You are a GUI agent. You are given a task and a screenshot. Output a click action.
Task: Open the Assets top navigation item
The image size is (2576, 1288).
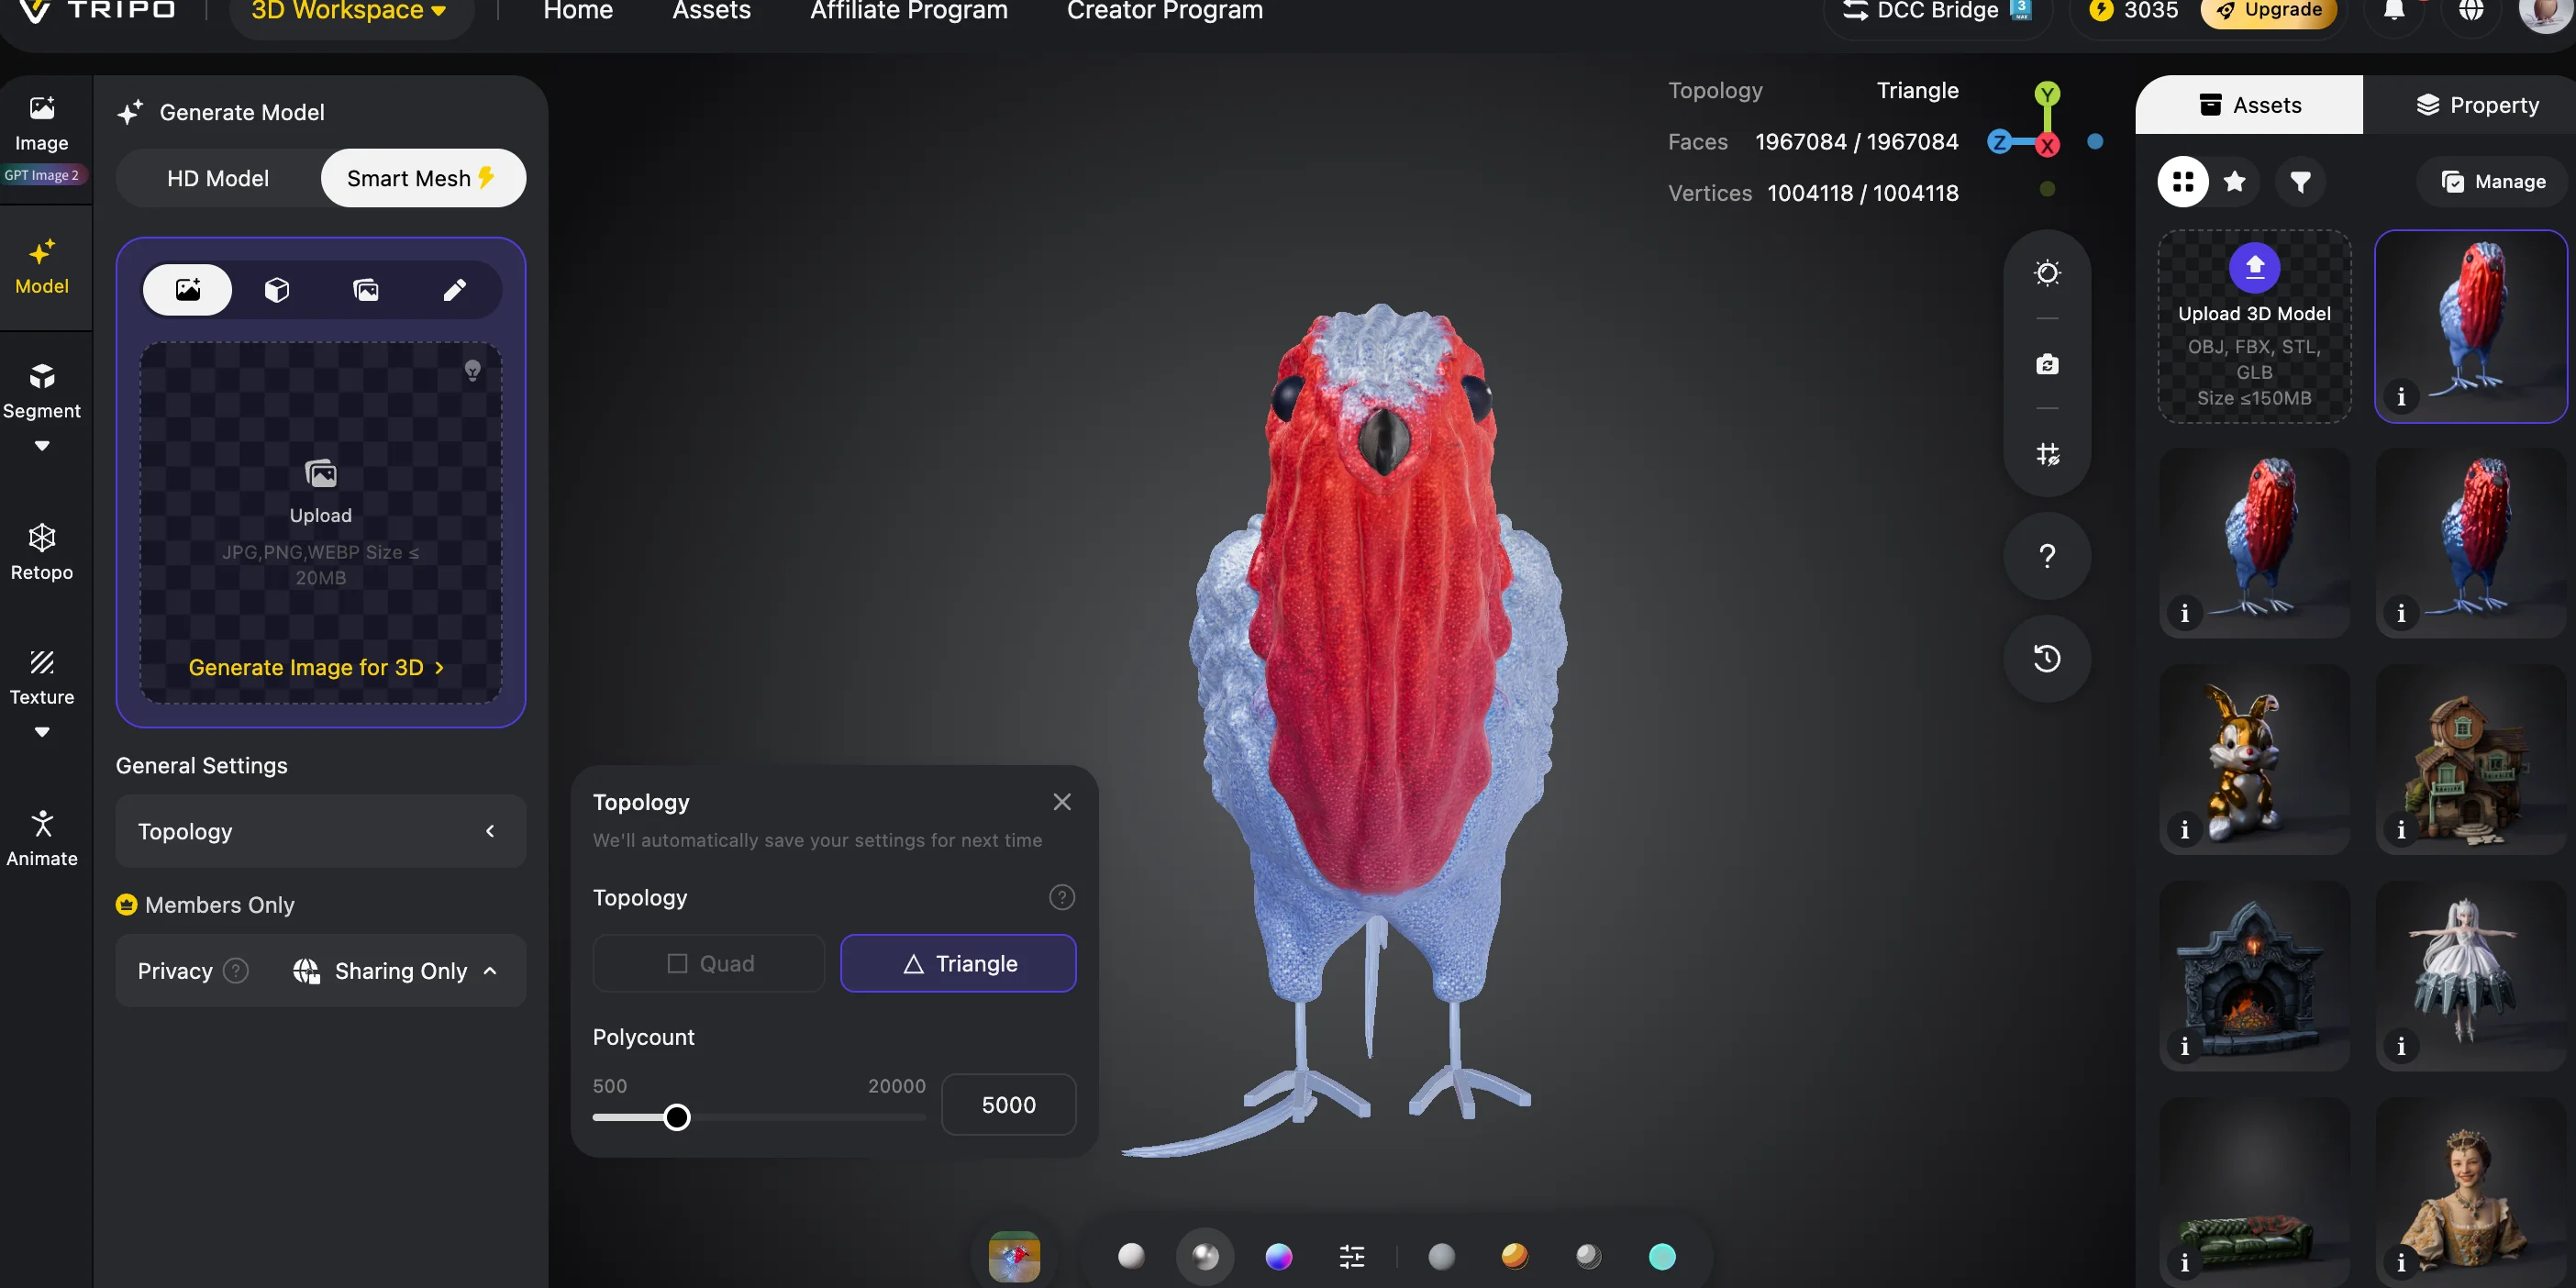[711, 10]
